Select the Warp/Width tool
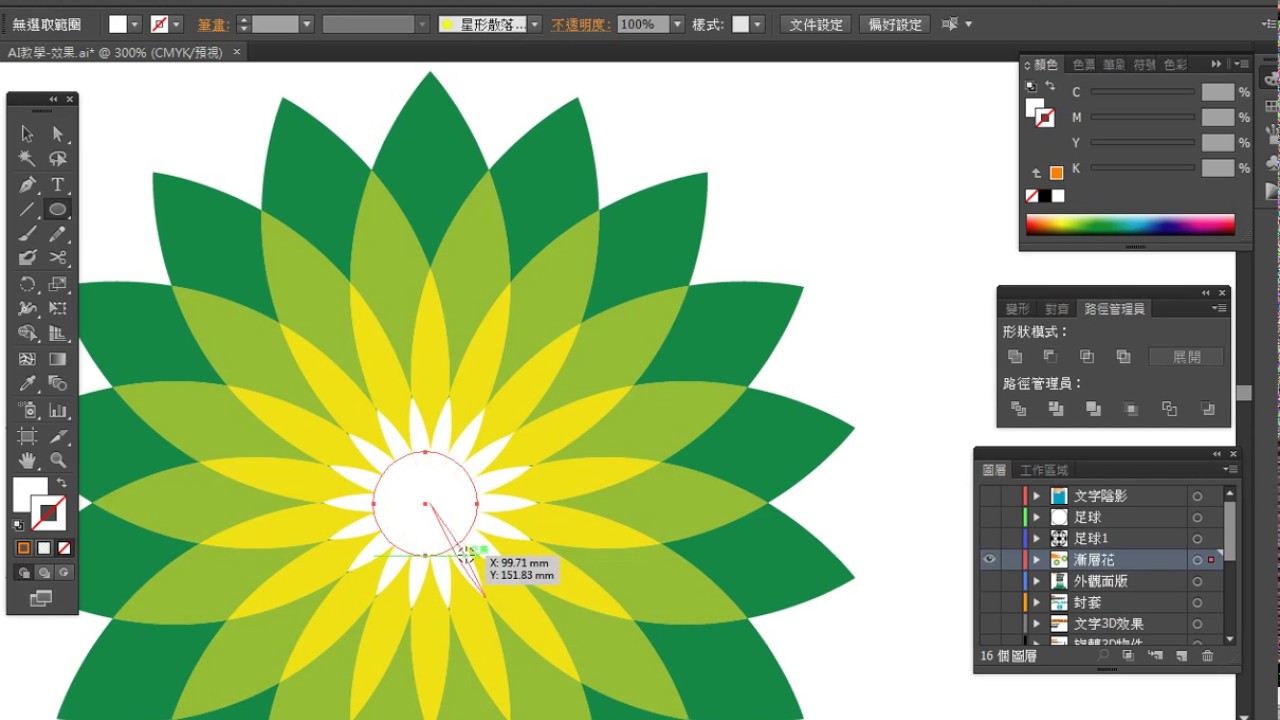 pyautogui.click(x=27, y=309)
